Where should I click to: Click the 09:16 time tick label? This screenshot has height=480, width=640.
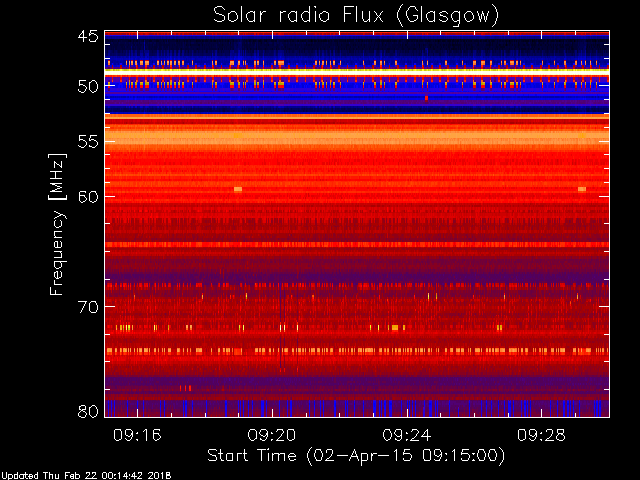[137, 436]
